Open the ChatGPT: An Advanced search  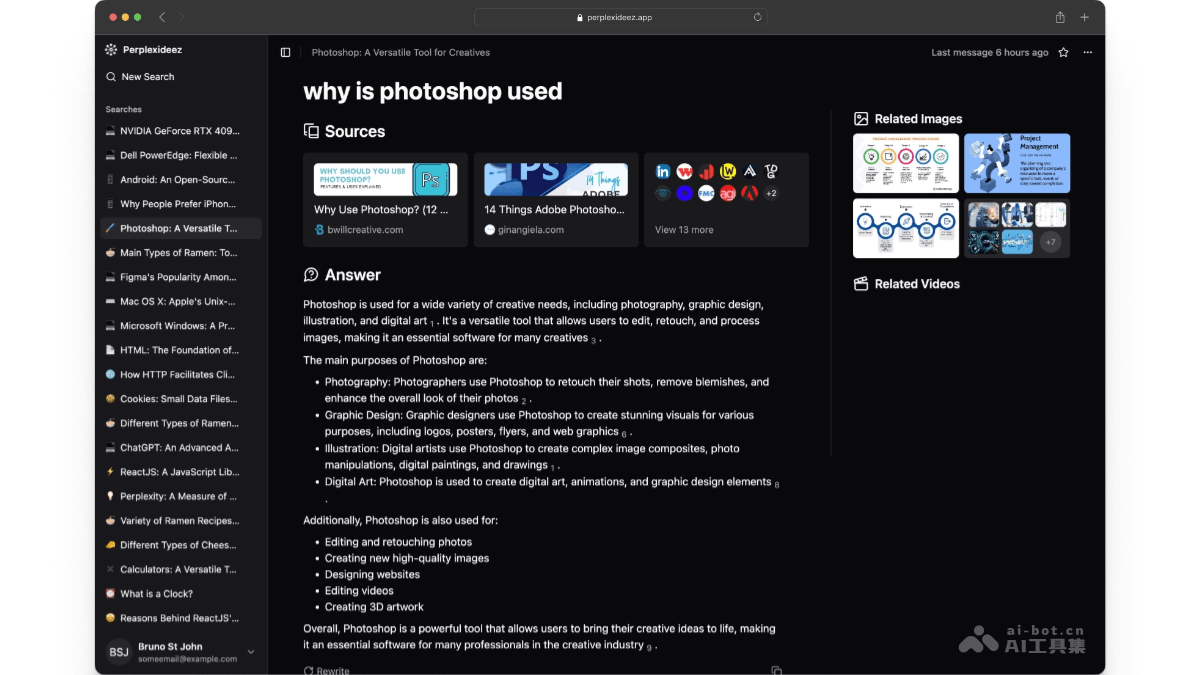[x=179, y=448]
